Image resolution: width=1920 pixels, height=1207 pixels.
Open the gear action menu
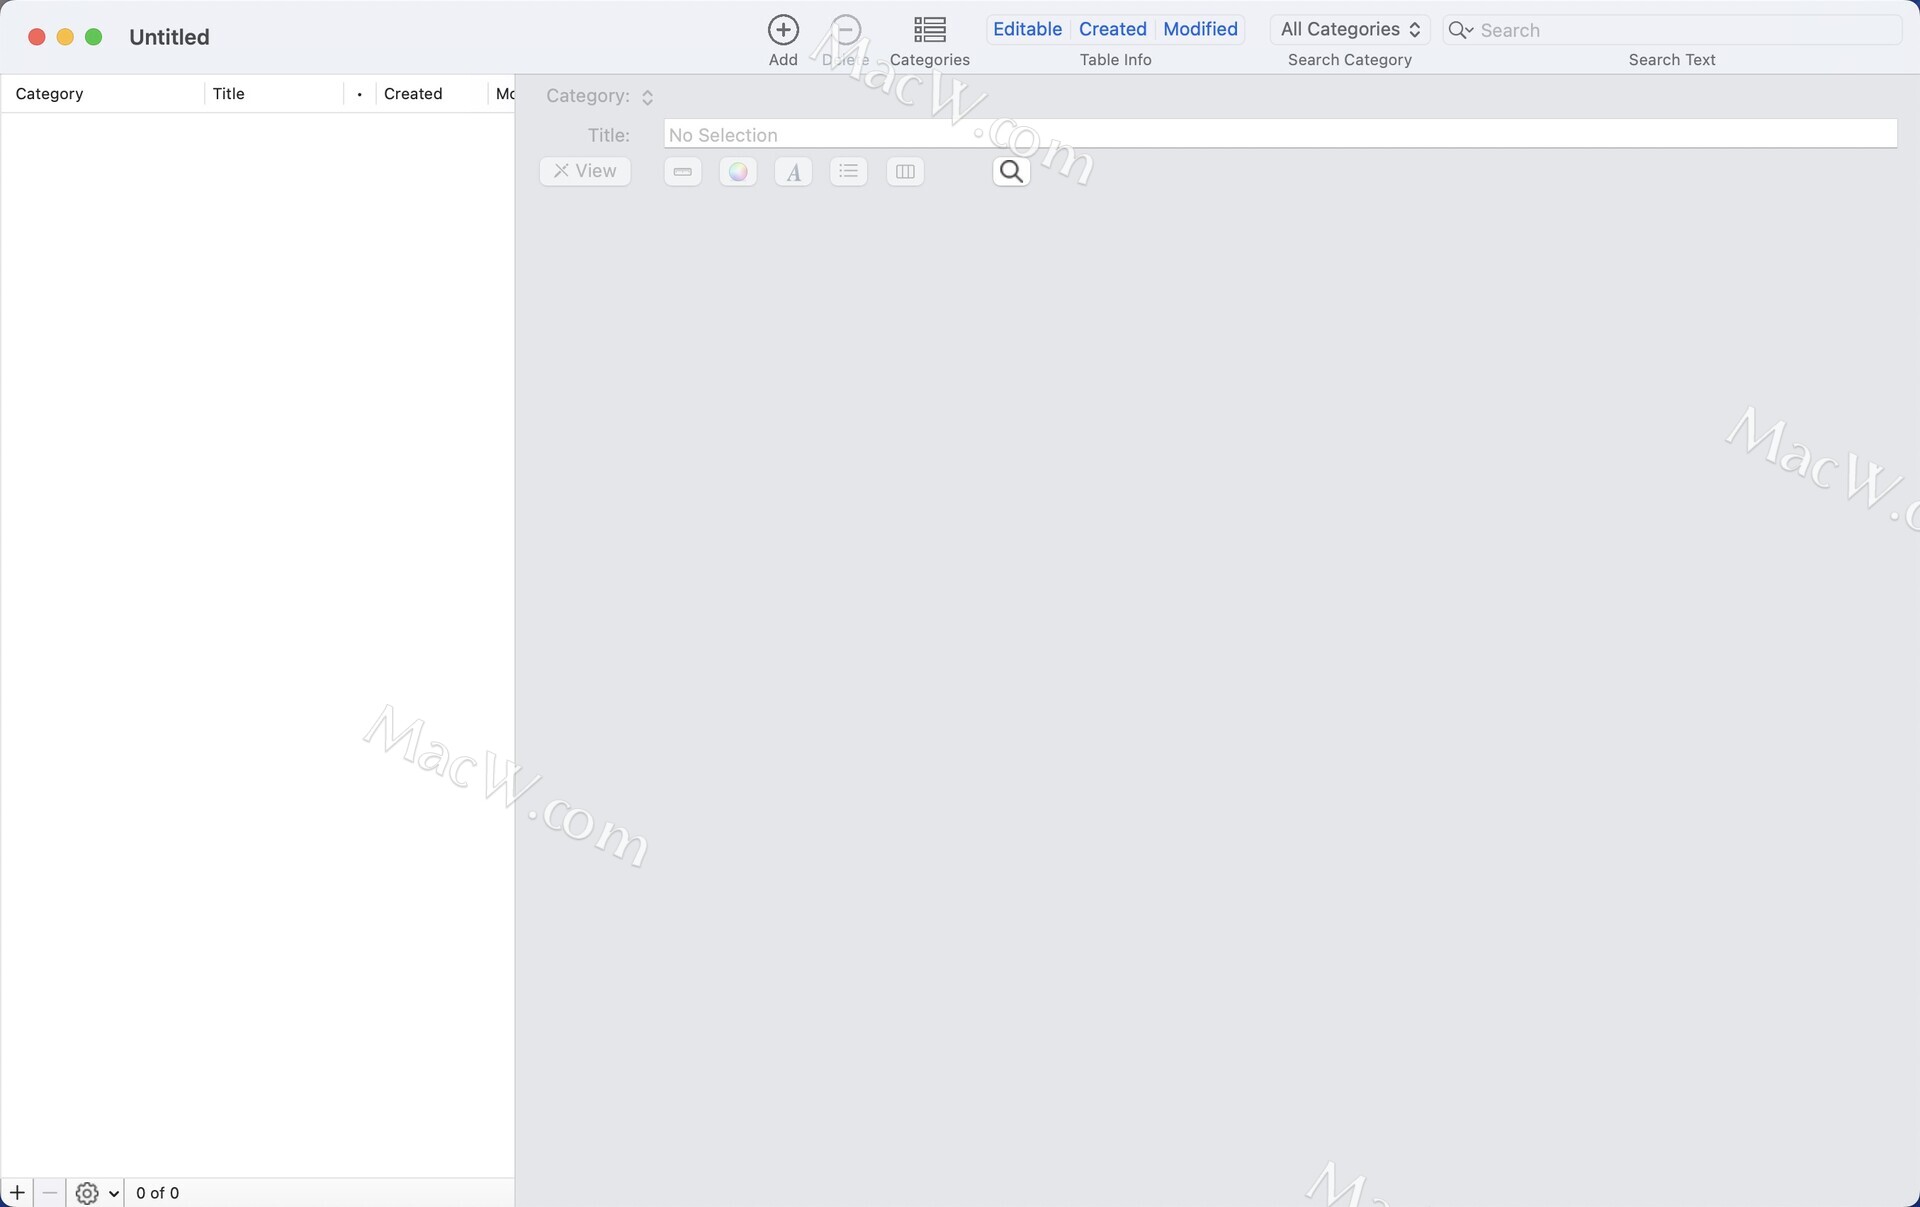pyautogui.click(x=97, y=1192)
